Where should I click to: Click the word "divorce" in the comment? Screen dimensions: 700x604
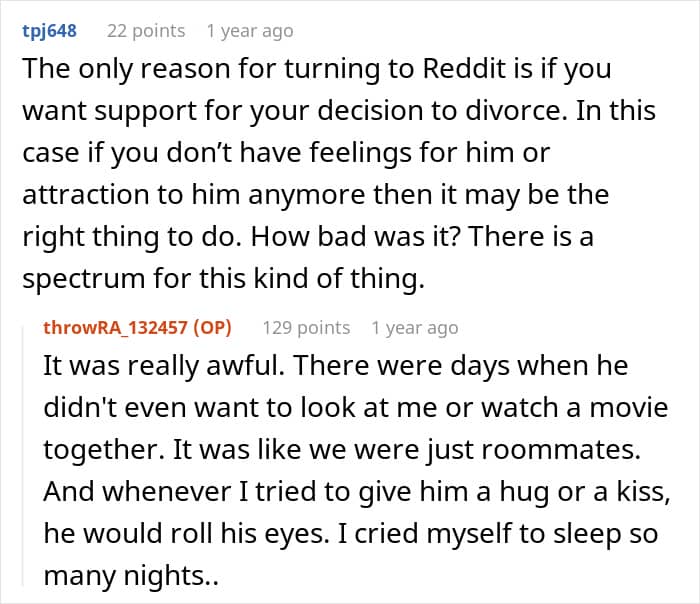(x=540, y=111)
